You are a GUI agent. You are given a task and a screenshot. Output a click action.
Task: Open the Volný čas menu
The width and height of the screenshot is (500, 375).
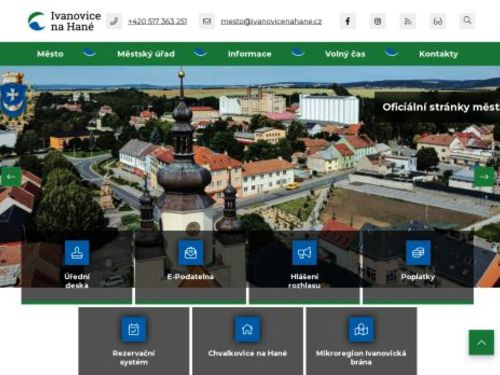(x=345, y=54)
